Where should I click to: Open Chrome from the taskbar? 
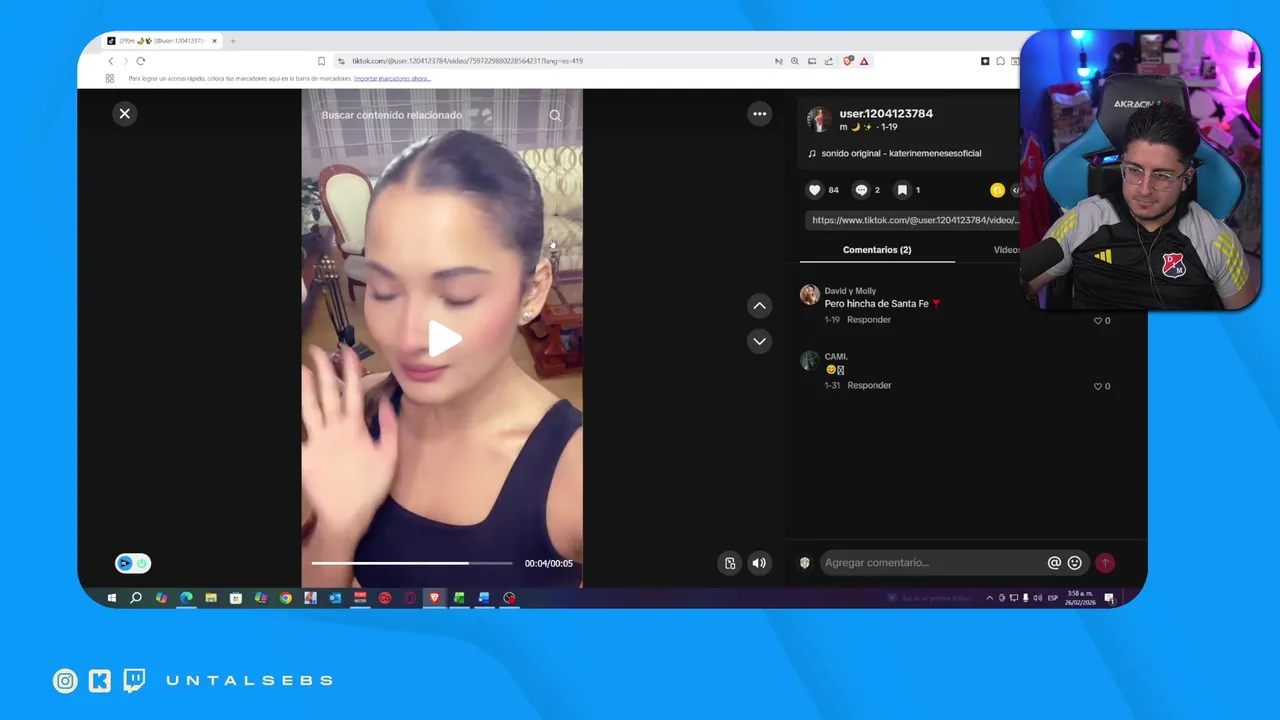click(x=286, y=598)
